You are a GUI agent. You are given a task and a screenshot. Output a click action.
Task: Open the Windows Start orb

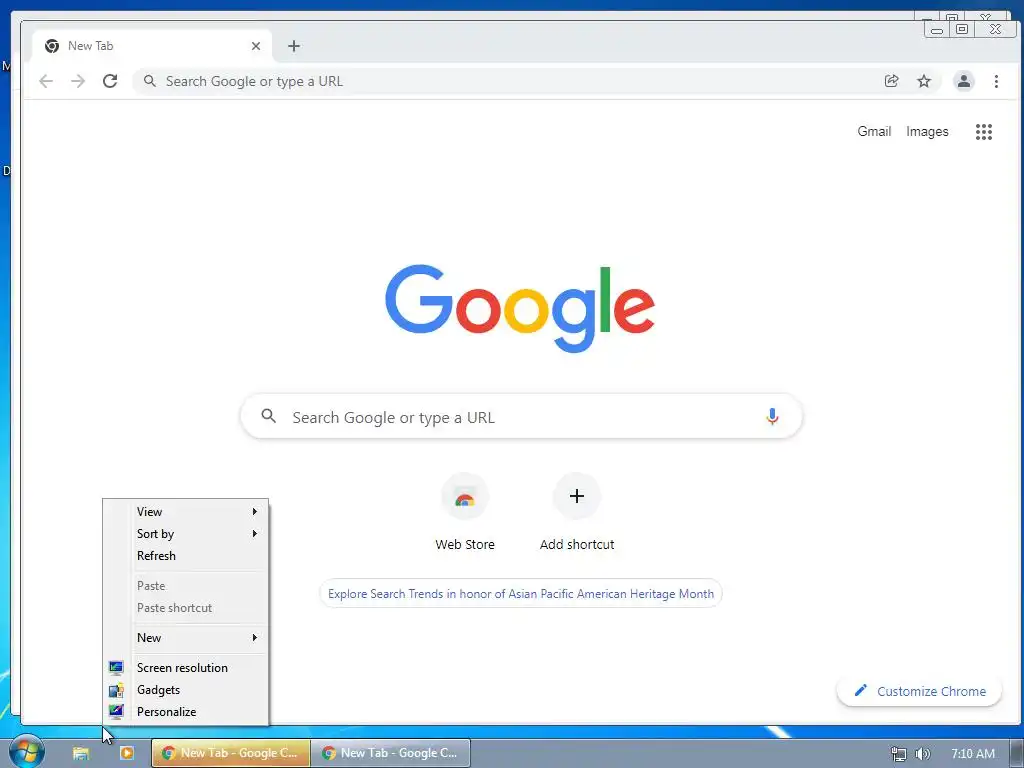coord(27,751)
